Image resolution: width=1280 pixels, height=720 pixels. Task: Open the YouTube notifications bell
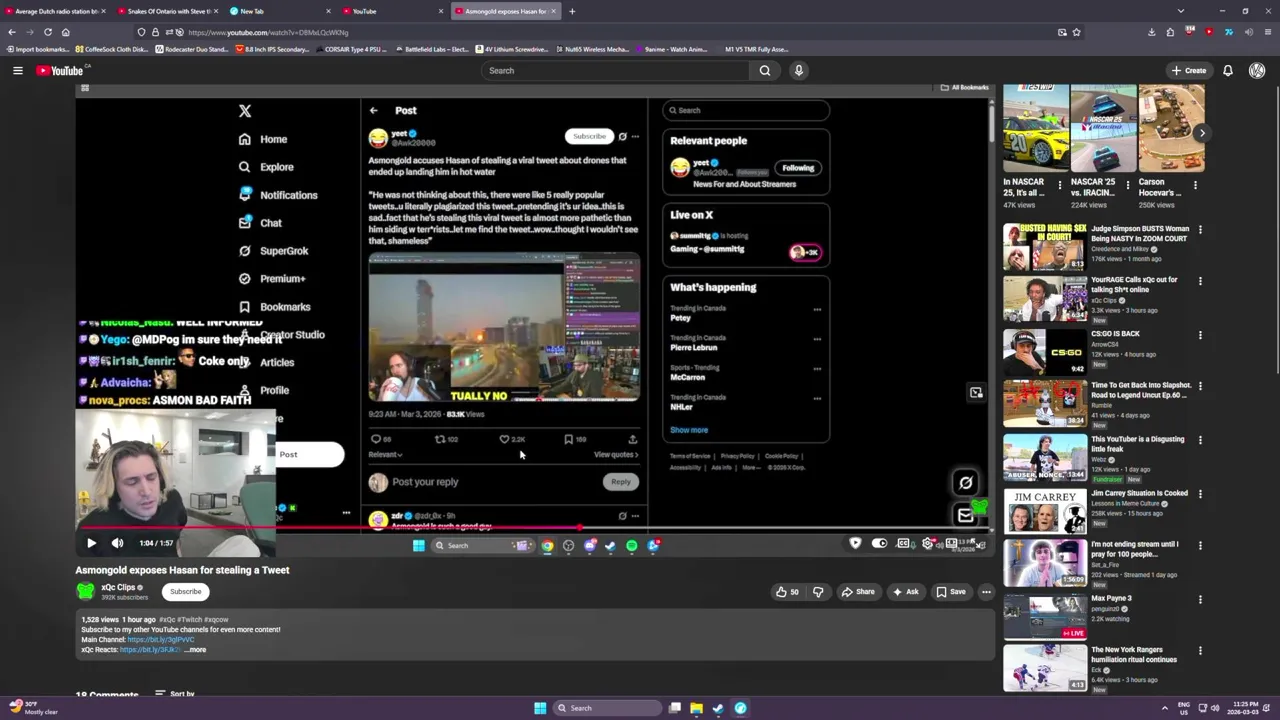1227,70
